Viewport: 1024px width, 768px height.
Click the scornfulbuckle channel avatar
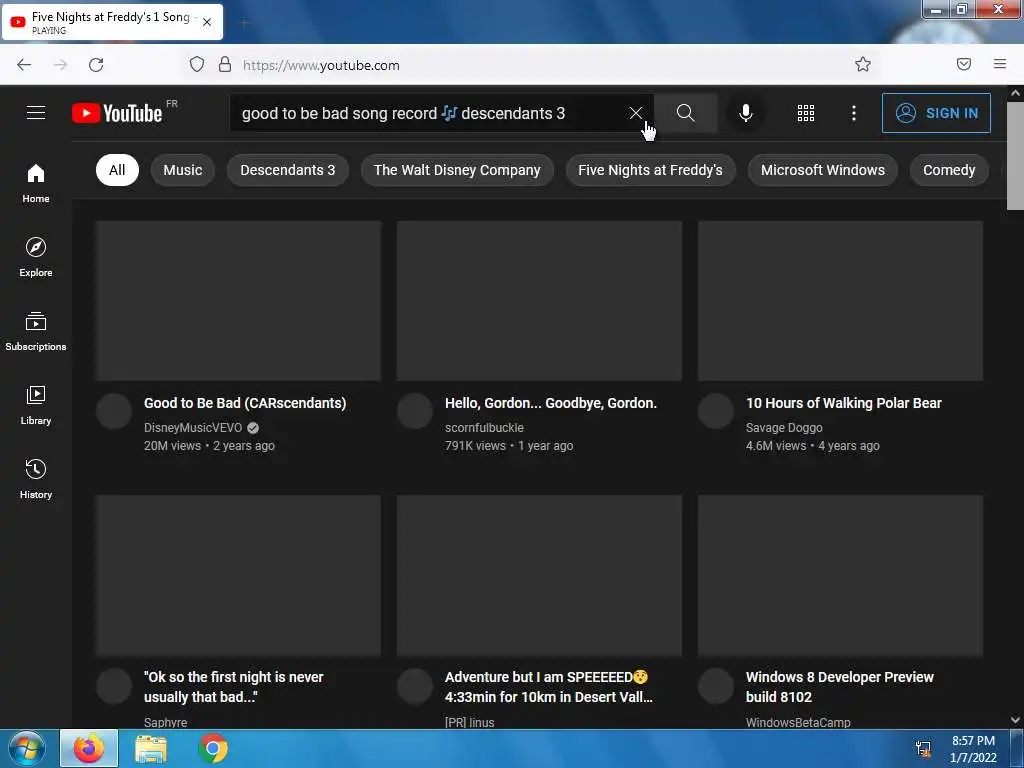[x=415, y=411]
